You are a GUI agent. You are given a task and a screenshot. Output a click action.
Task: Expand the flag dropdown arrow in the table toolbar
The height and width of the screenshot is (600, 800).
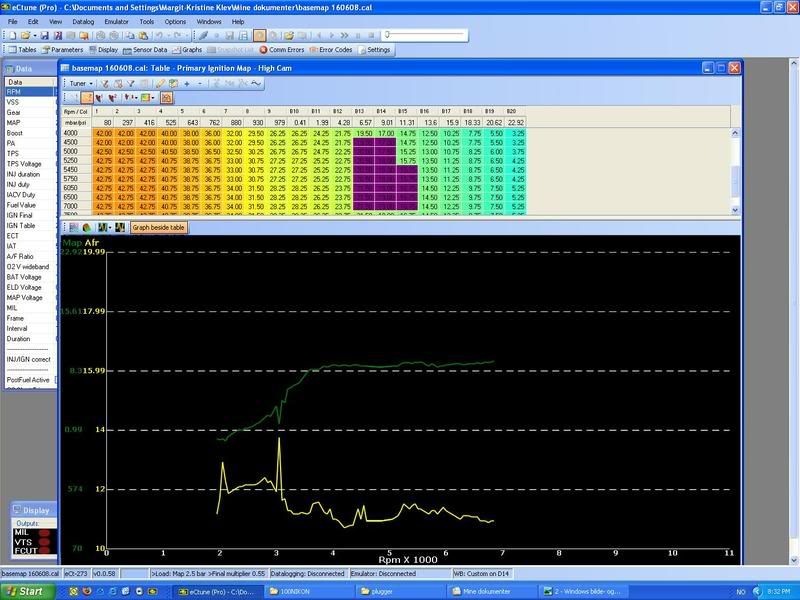pyautogui.click(x=135, y=97)
